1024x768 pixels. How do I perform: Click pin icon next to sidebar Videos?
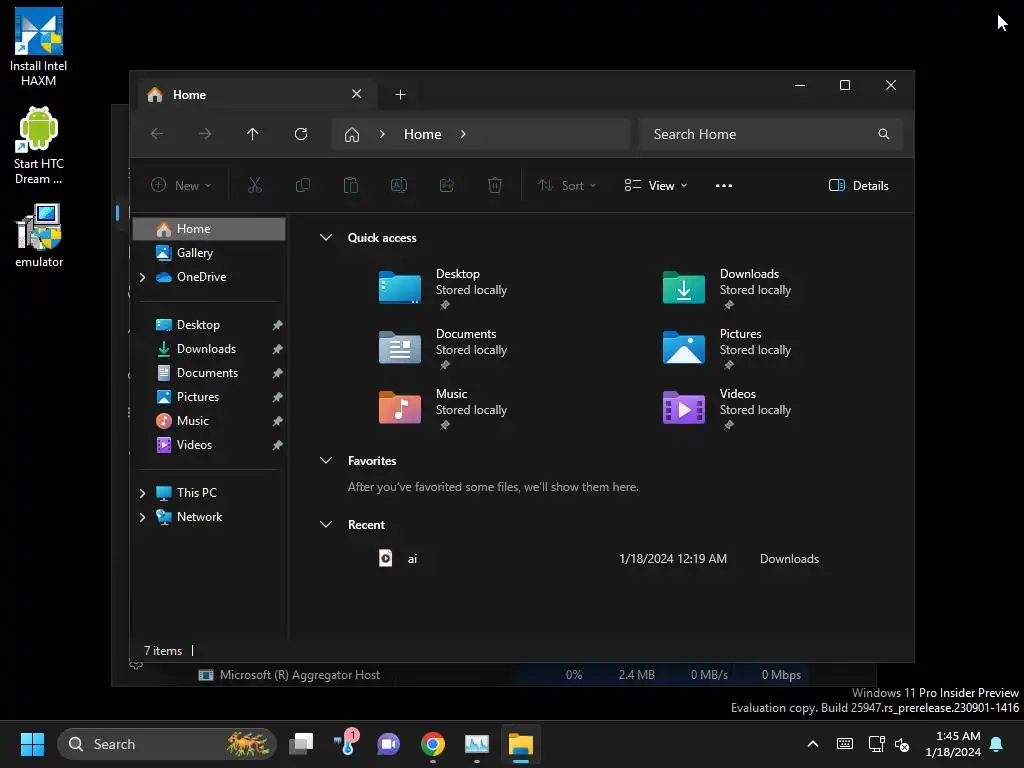[278, 445]
